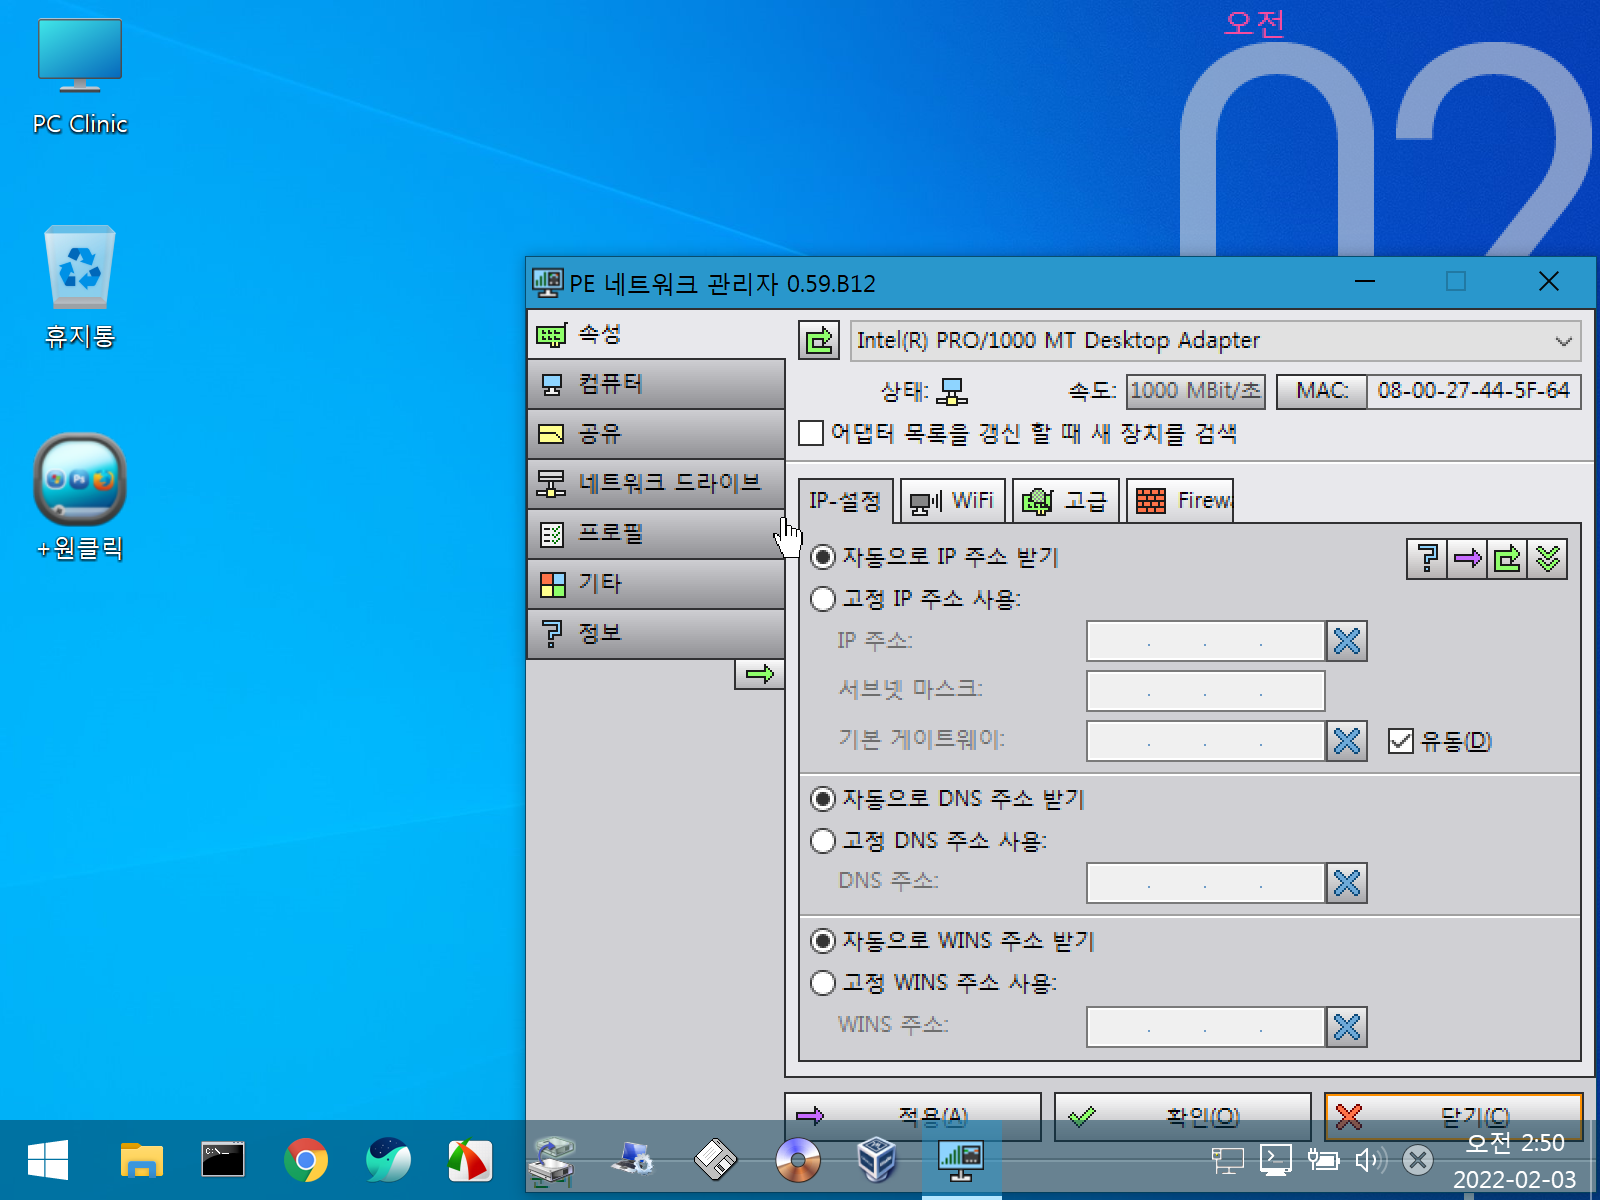Select 자동으로 WINS 주소 받기 radio
Screen dimensions: 1600x1200
[823, 940]
